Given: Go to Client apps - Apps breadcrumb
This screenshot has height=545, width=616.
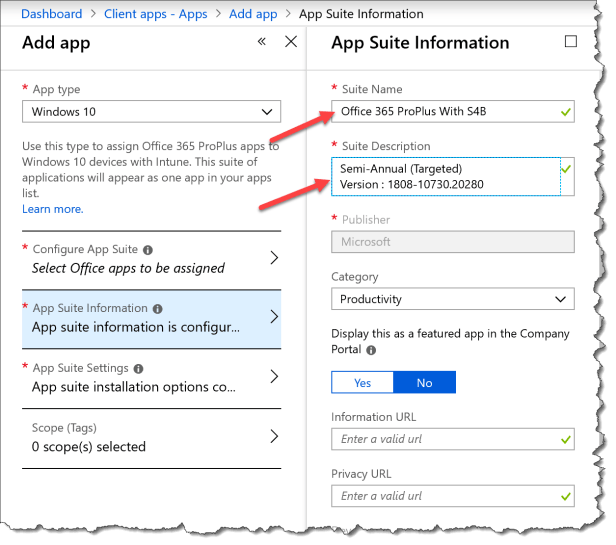Looking at the screenshot, I should tap(156, 14).
